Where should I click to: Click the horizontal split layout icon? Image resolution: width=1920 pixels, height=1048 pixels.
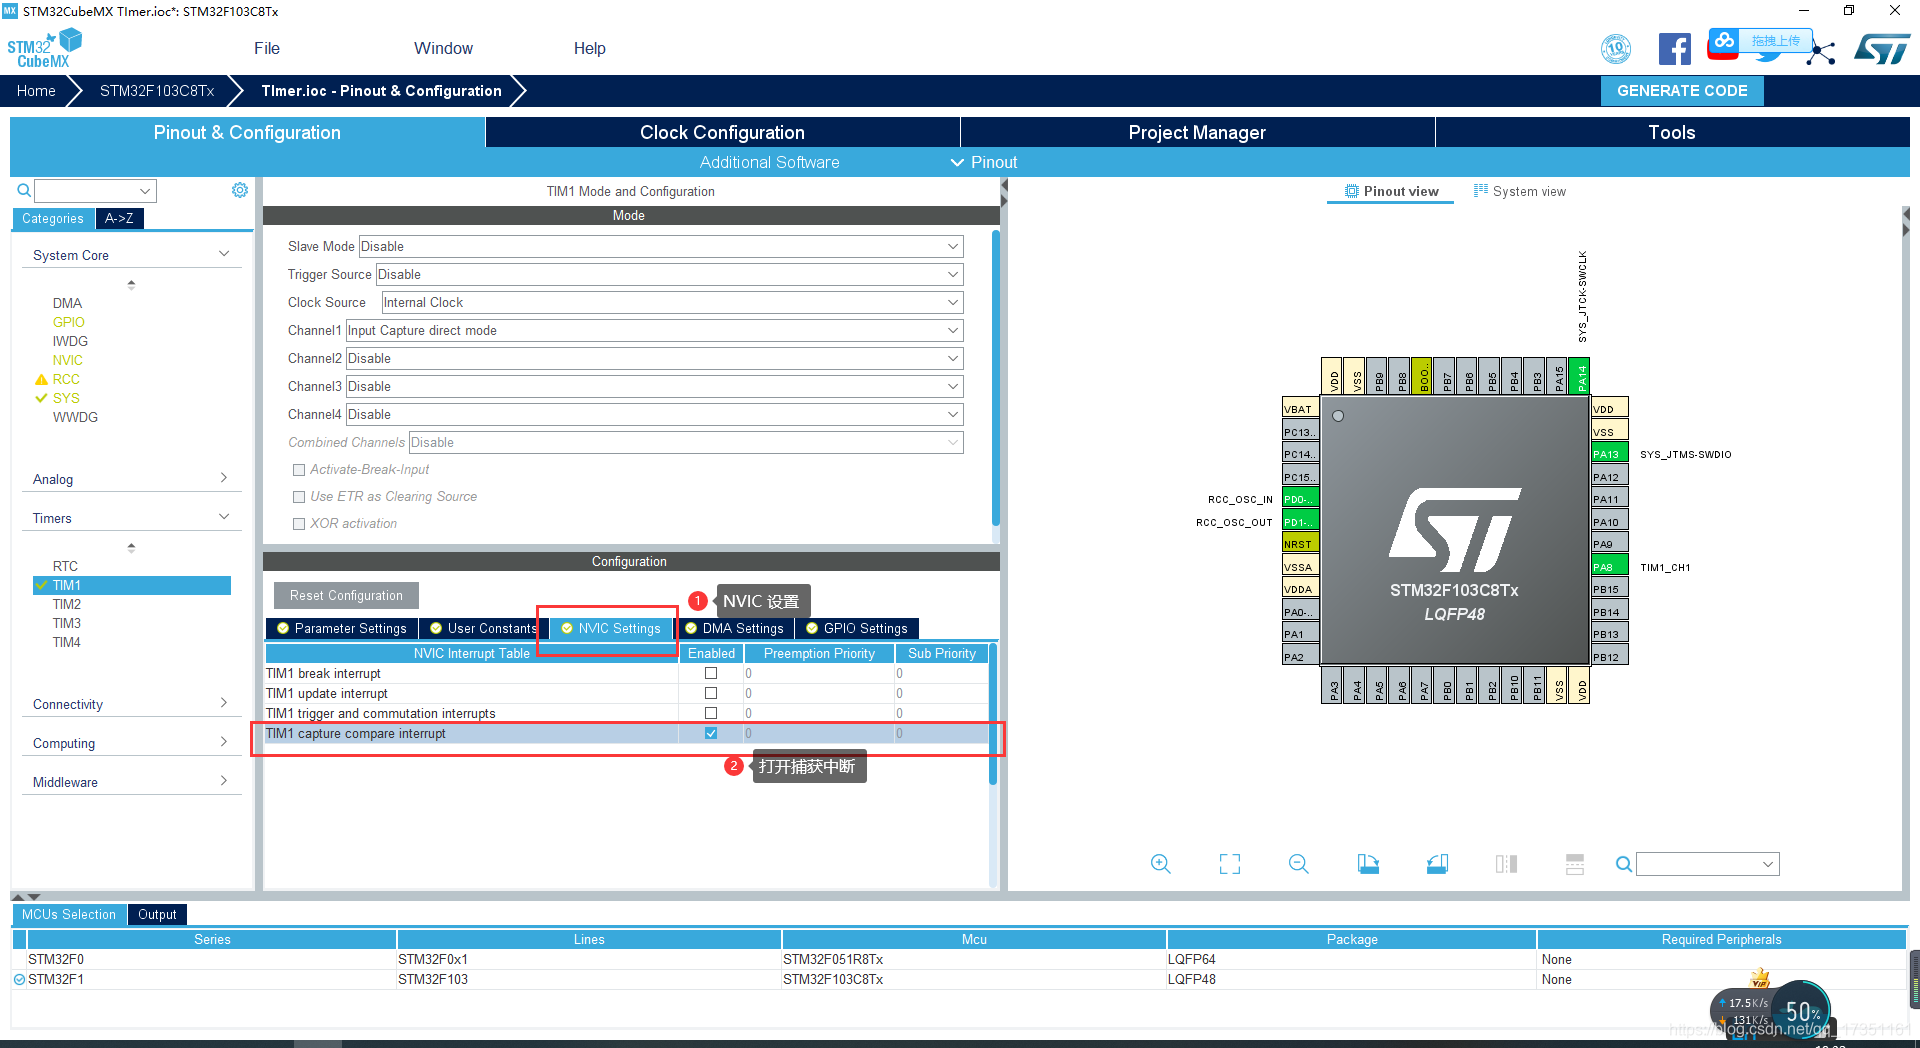coord(1575,864)
